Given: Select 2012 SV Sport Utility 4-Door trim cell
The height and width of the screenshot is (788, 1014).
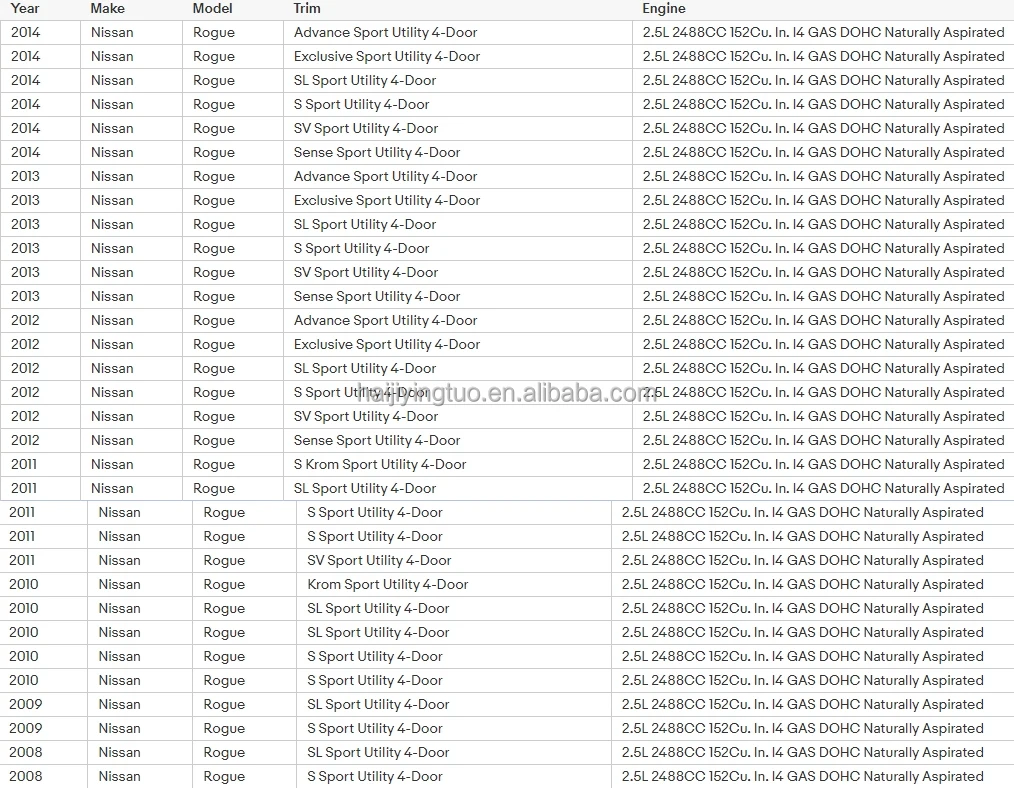Looking at the screenshot, I should [x=458, y=416].
